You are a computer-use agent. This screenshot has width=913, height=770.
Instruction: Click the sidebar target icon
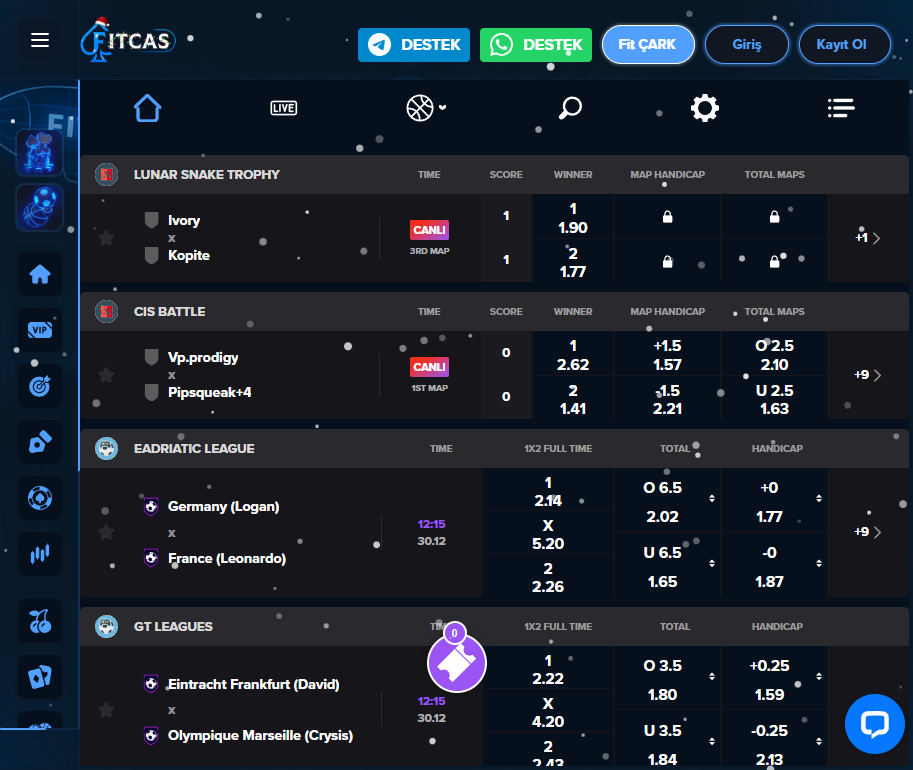click(40, 386)
